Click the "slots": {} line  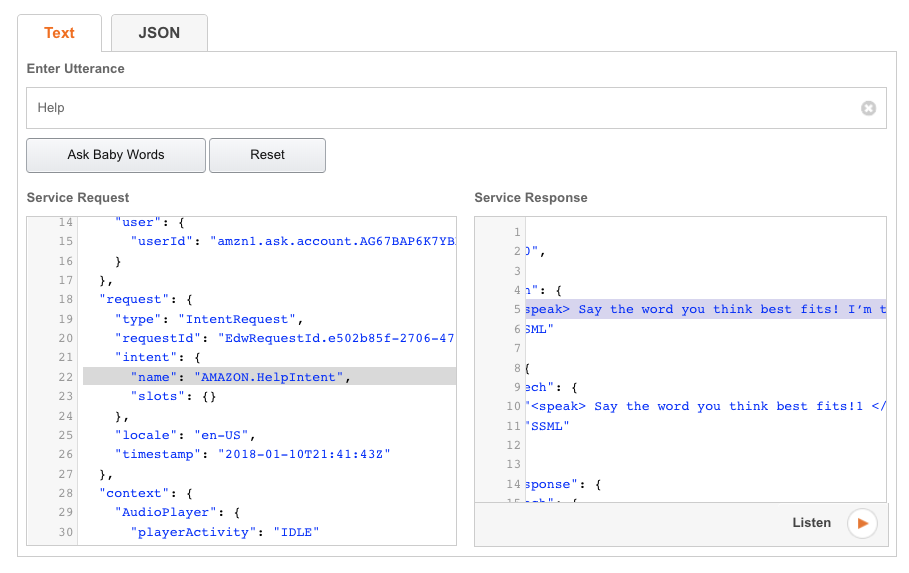coord(173,396)
